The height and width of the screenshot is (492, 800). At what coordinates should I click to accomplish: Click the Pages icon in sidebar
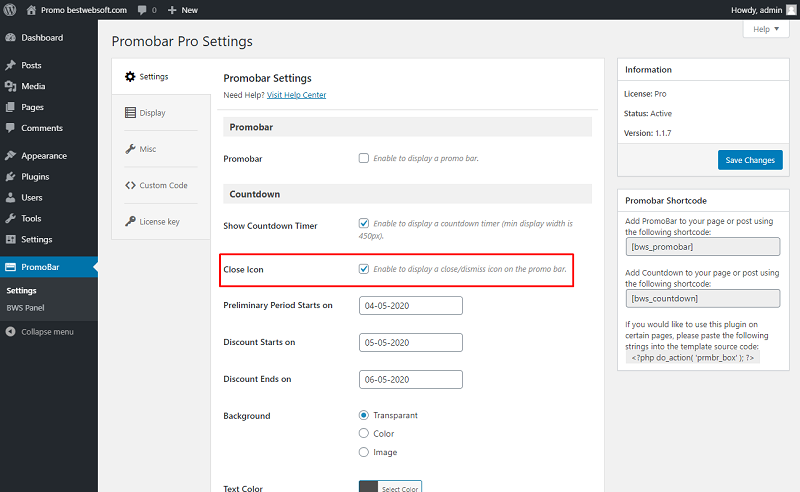point(10,107)
